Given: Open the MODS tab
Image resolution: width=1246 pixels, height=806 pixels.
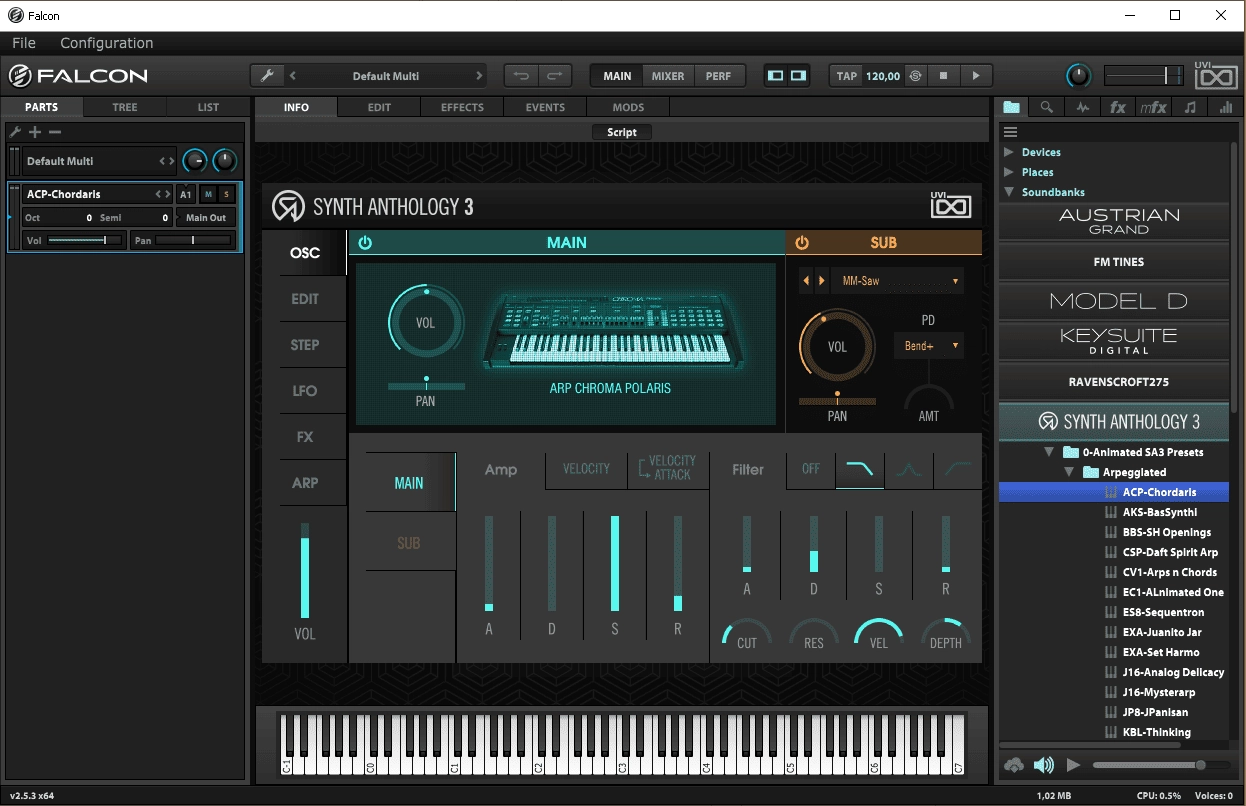Looking at the screenshot, I should (x=628, y=107).
